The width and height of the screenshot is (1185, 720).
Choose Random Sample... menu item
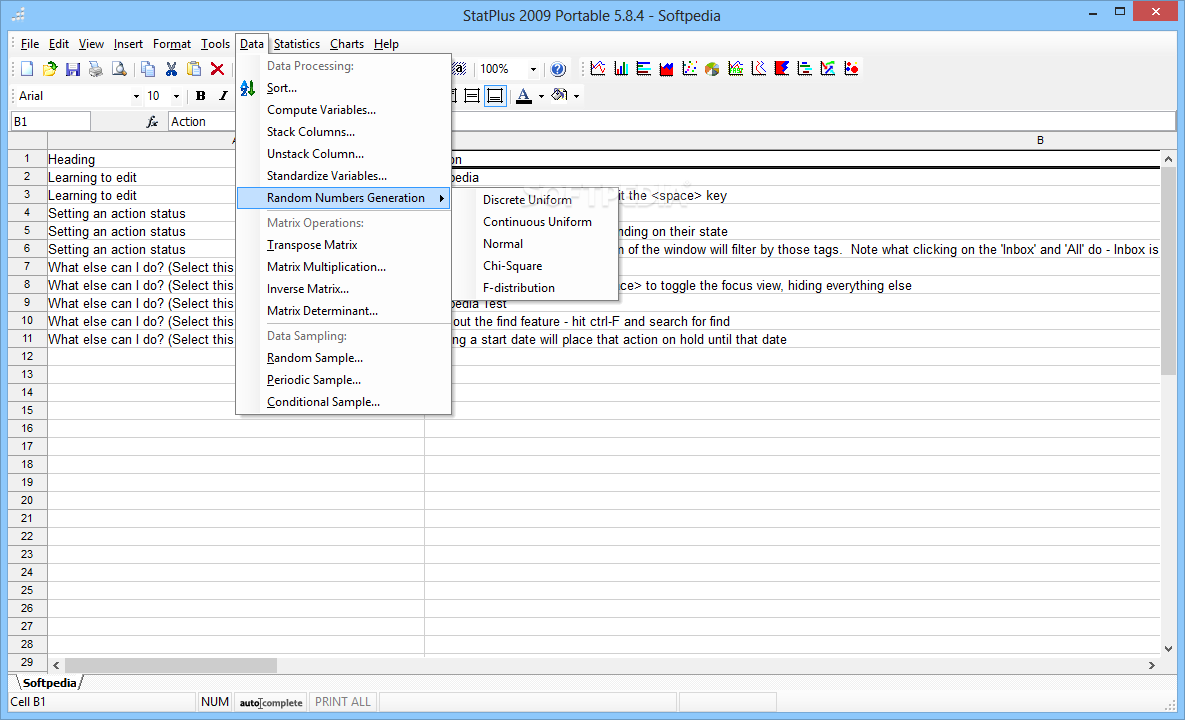coord(344,357)
